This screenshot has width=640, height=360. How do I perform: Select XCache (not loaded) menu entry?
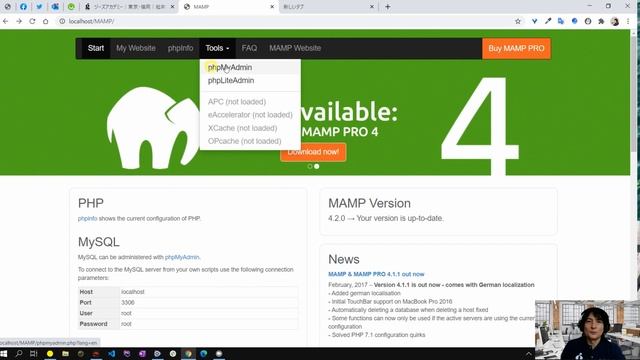coord(242,128)
